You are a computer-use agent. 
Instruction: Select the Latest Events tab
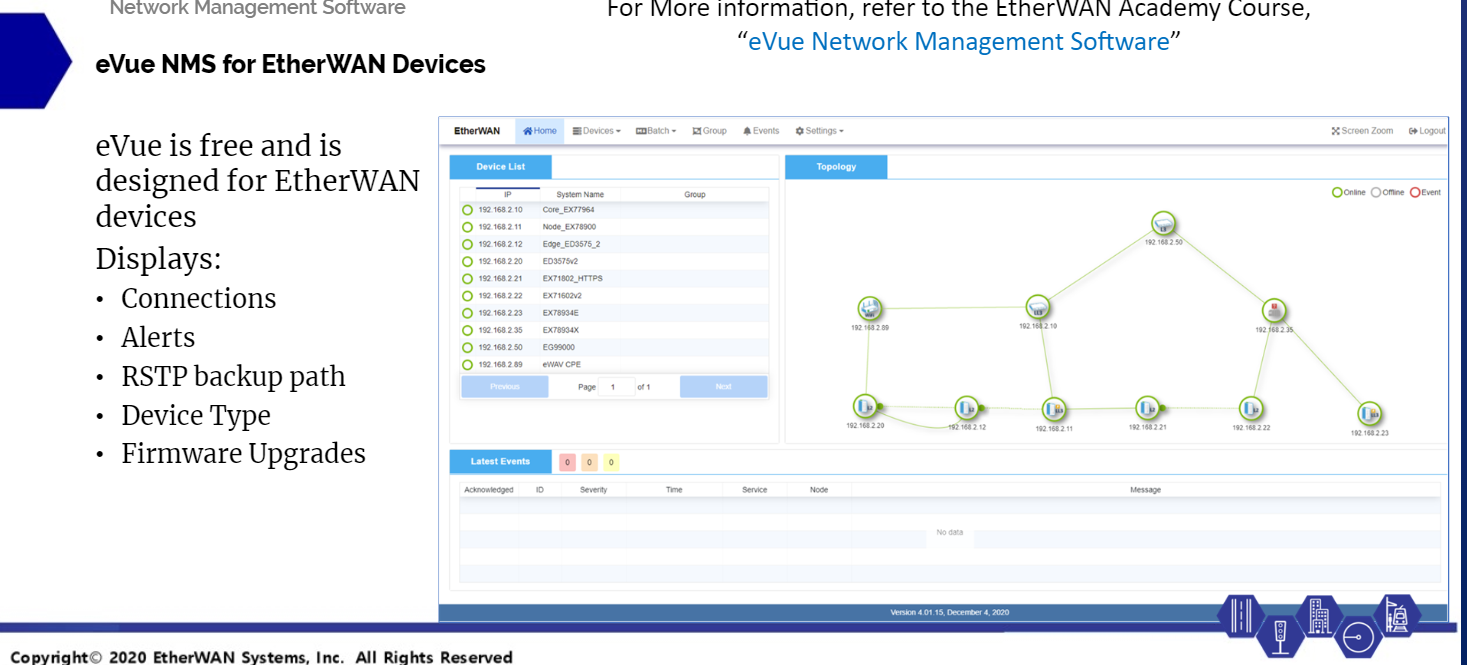click(x=500, y=462)
